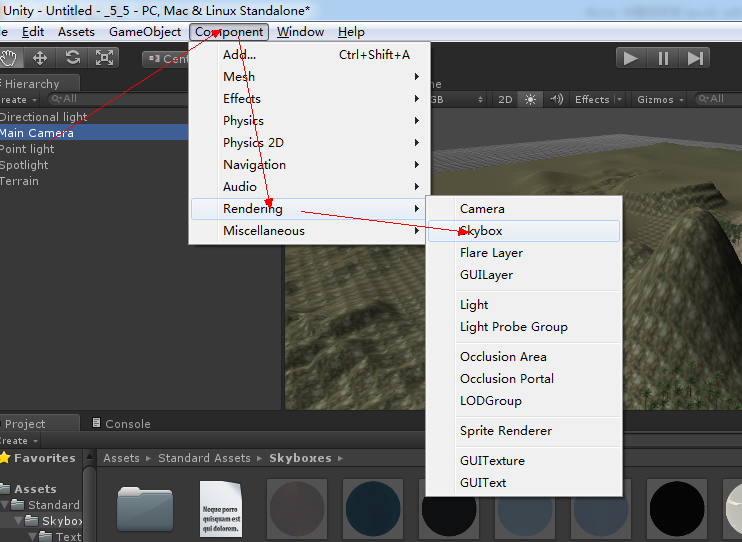742x542 pixels.
Task: Select Point light in Hierarchy
Action: click(x=94, y=149)
